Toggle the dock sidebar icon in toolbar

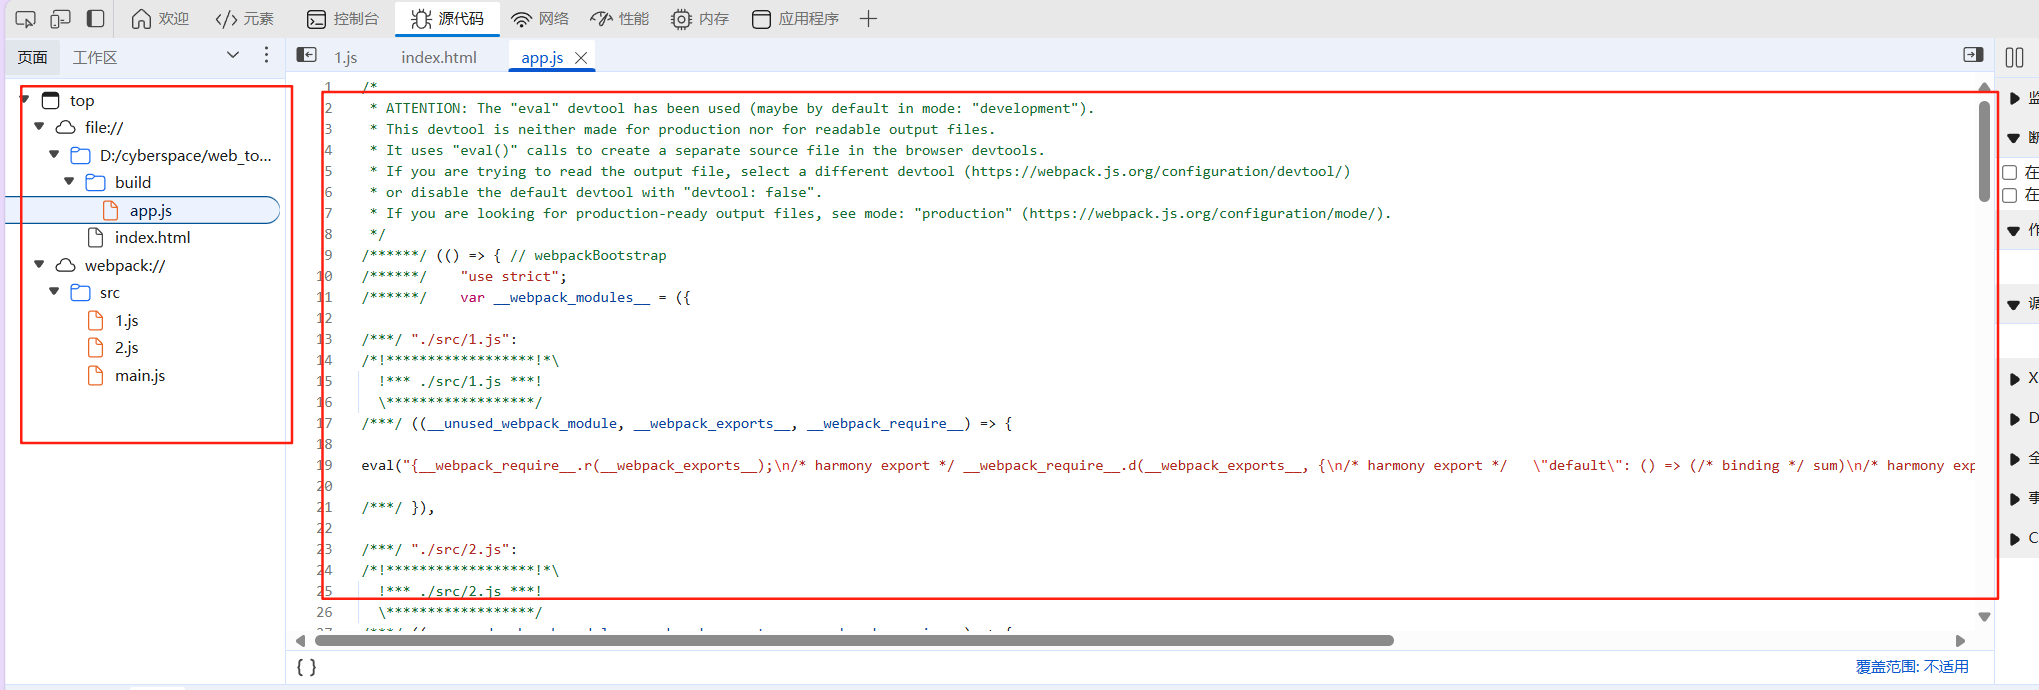point(96,18)
